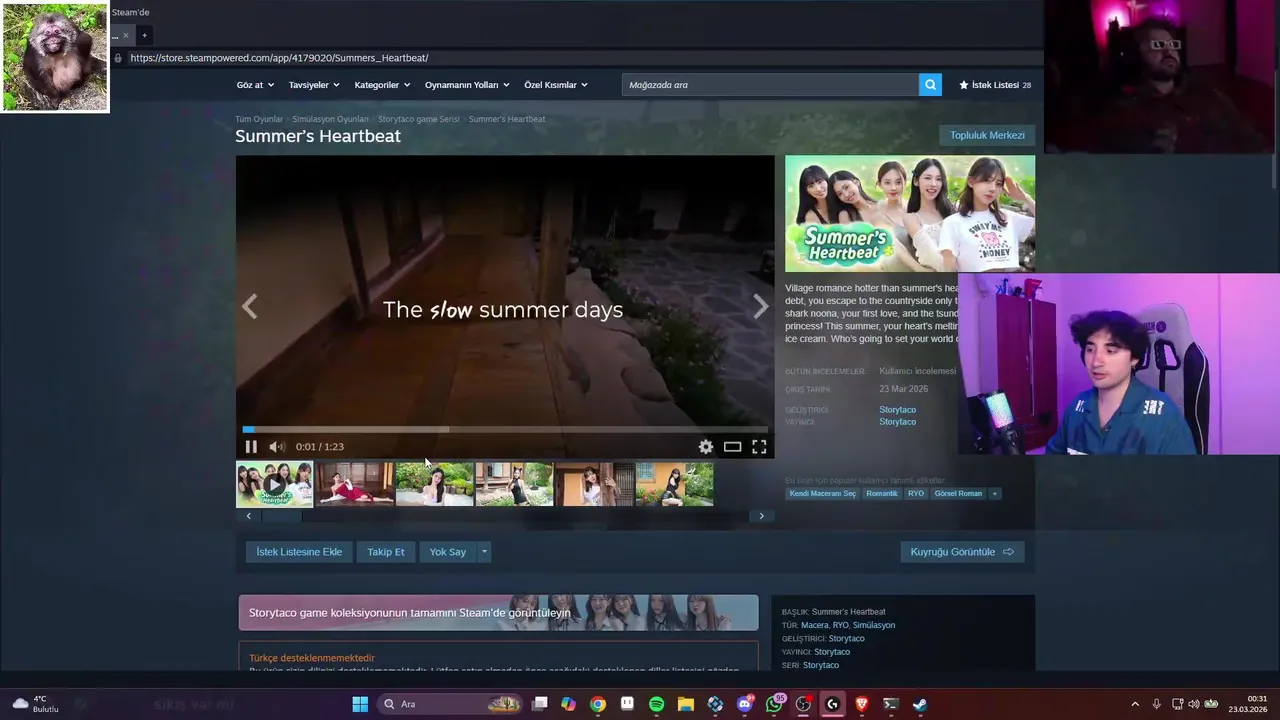Click Storytaco game Serisi breadcrumb
Screen dimensions: 1280x720
[x=419, y=119]
